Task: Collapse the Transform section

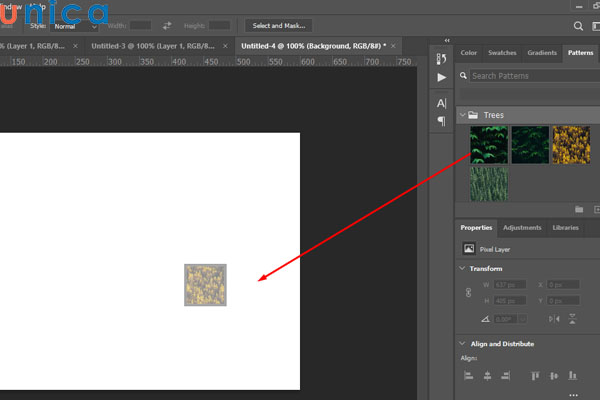Action: pos(462,268)
